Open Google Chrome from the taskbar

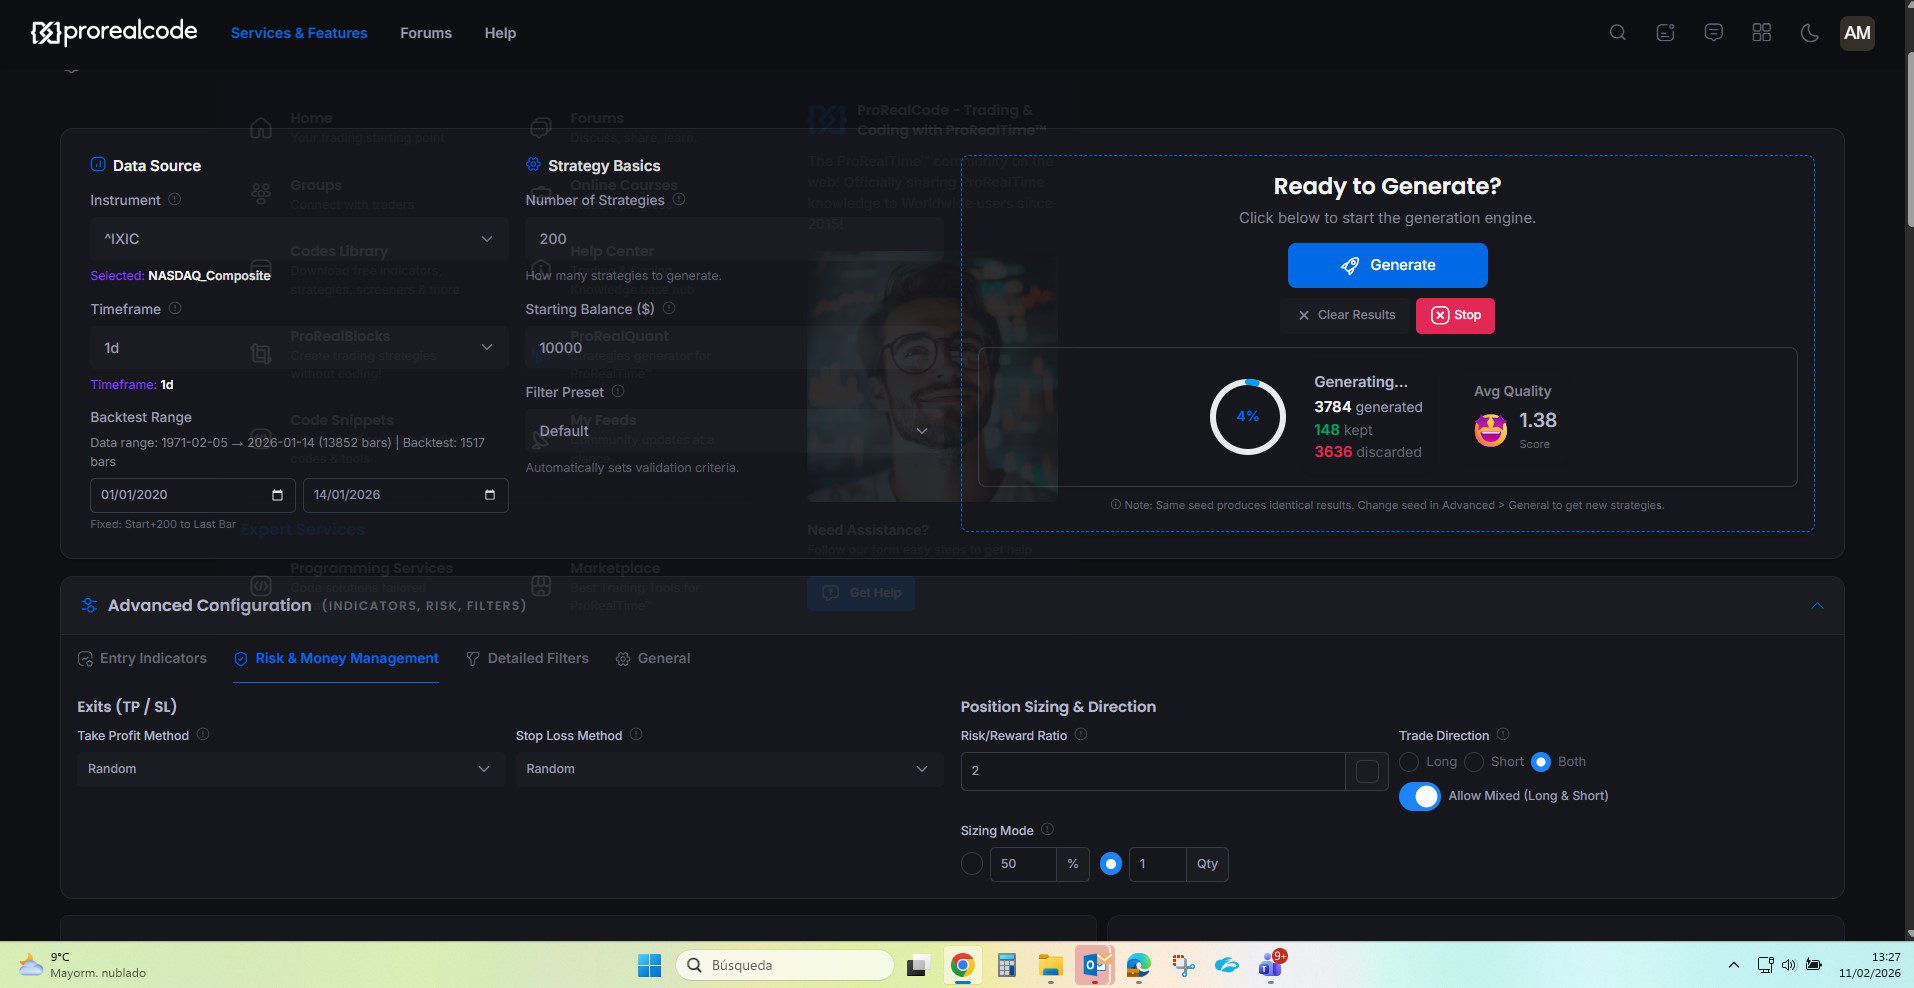point(962,965)
